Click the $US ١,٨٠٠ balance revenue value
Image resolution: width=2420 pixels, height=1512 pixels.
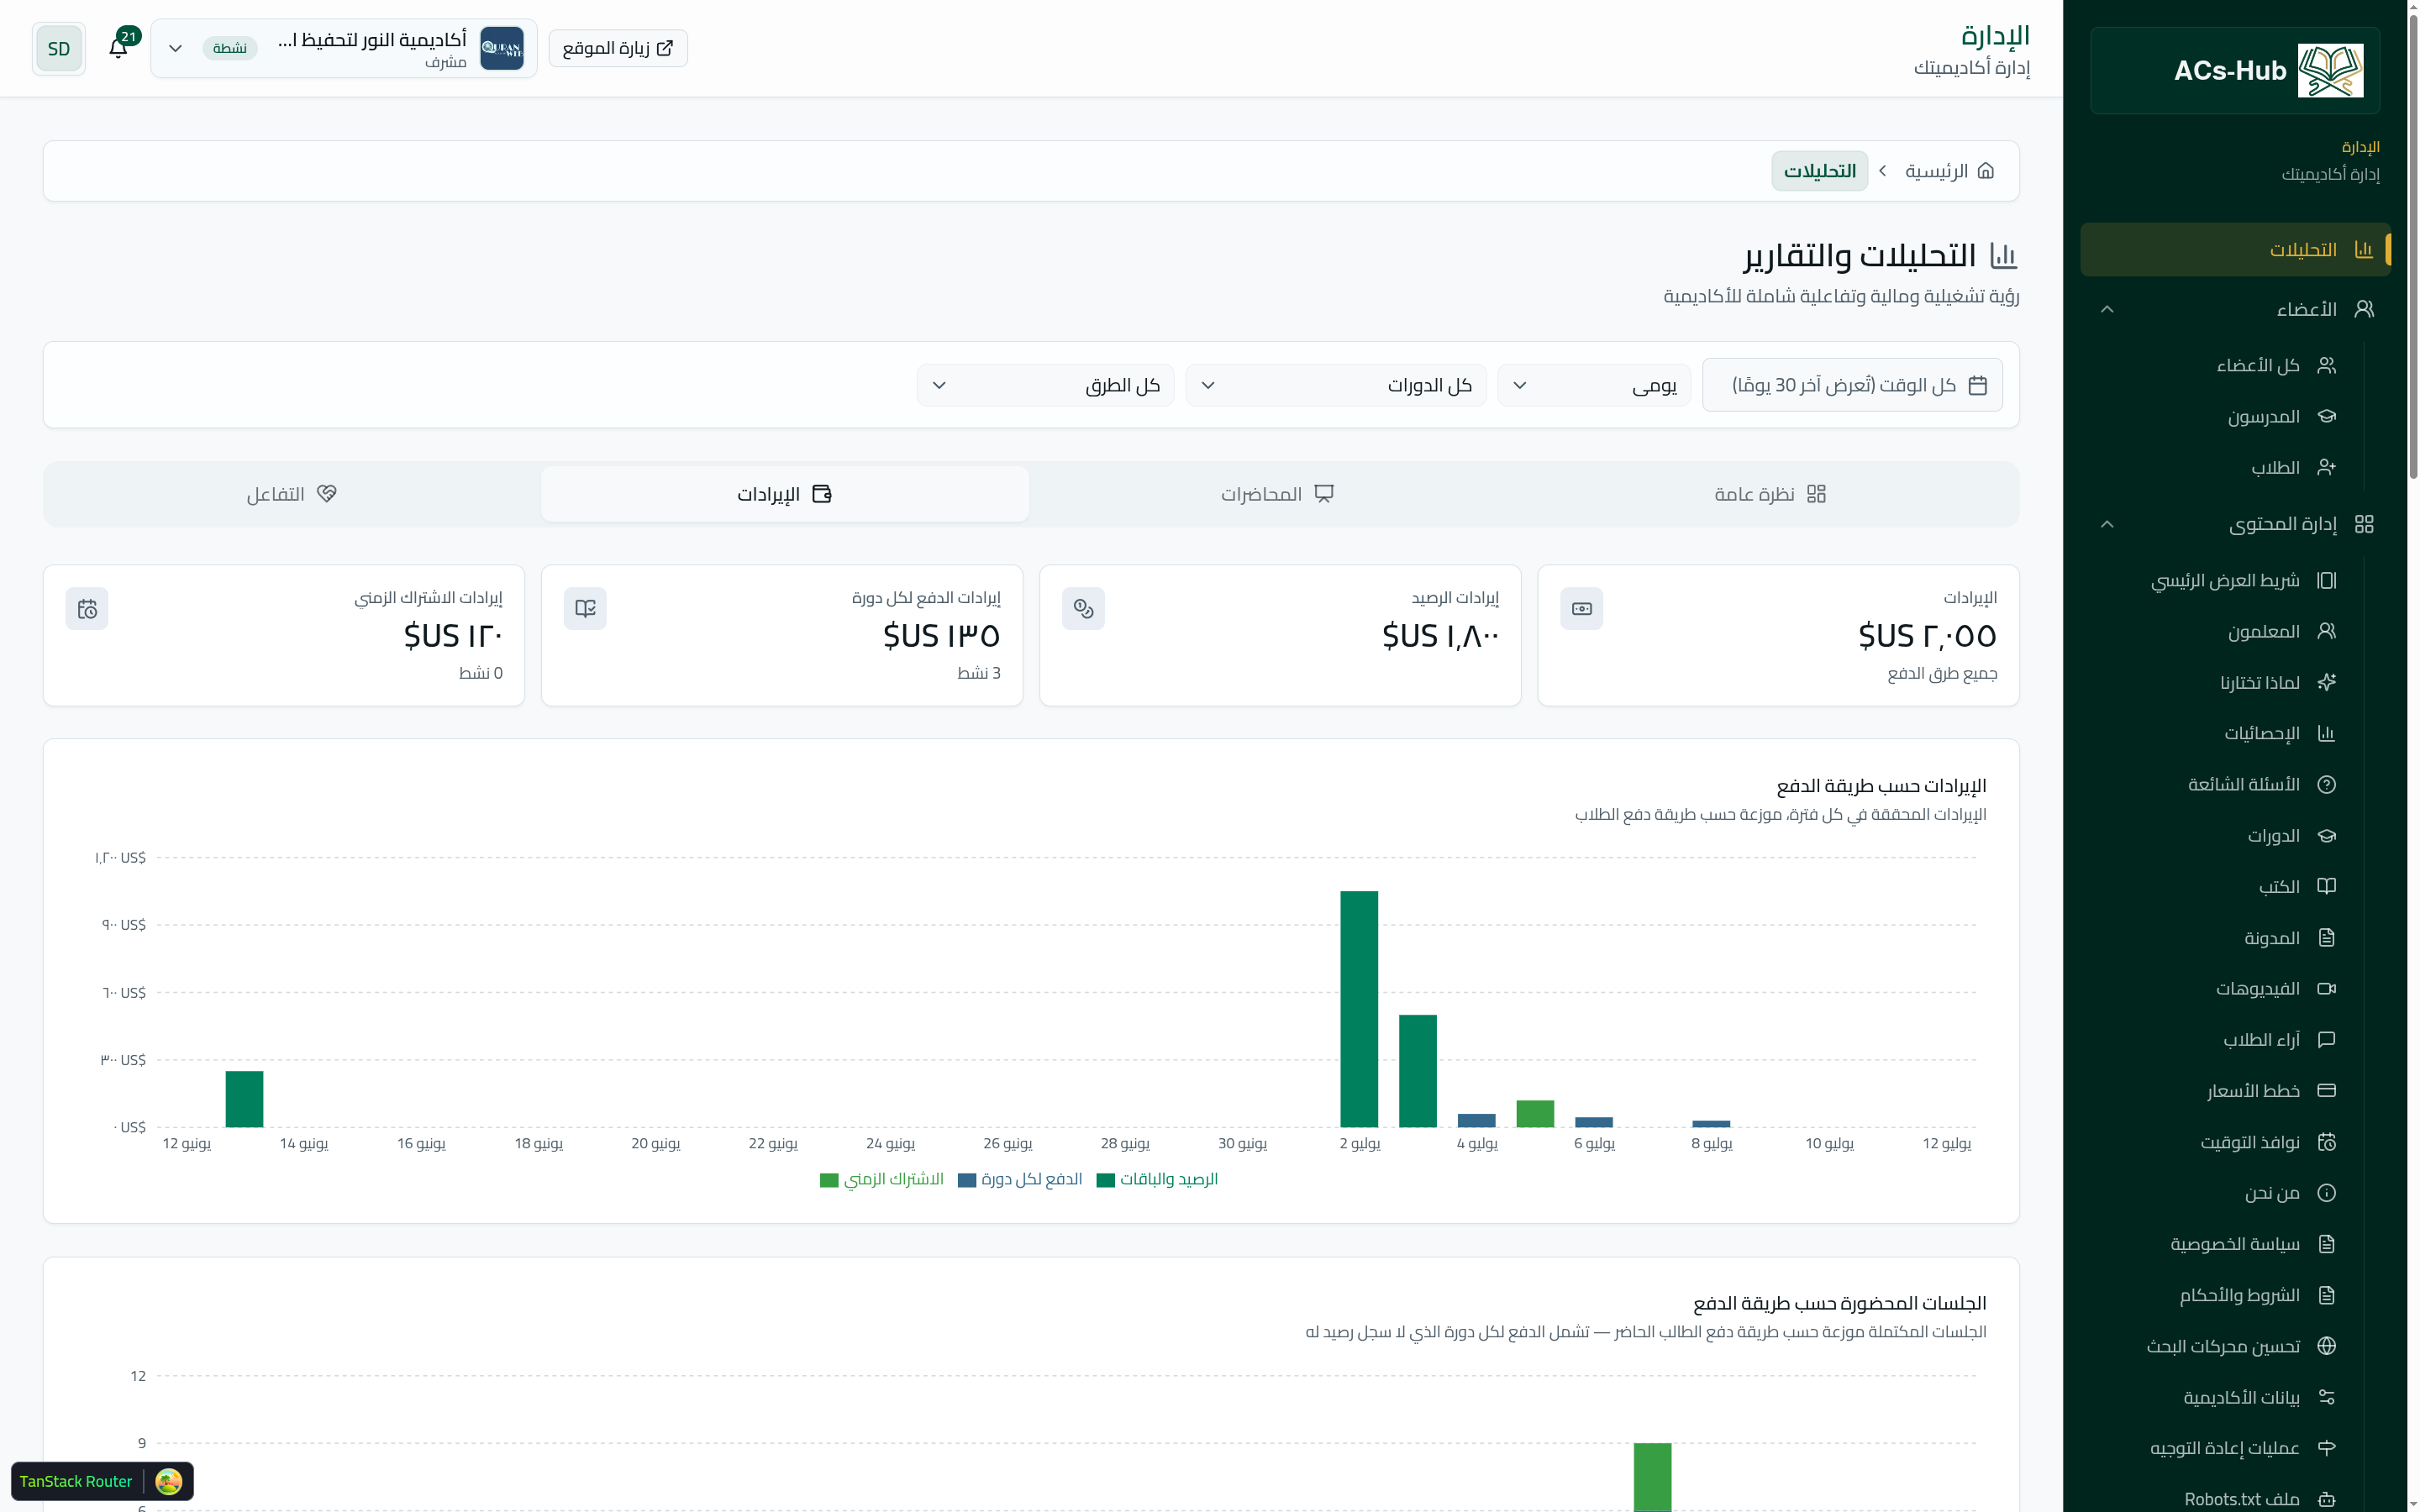pyautogui.click(x=1440, y=636)
